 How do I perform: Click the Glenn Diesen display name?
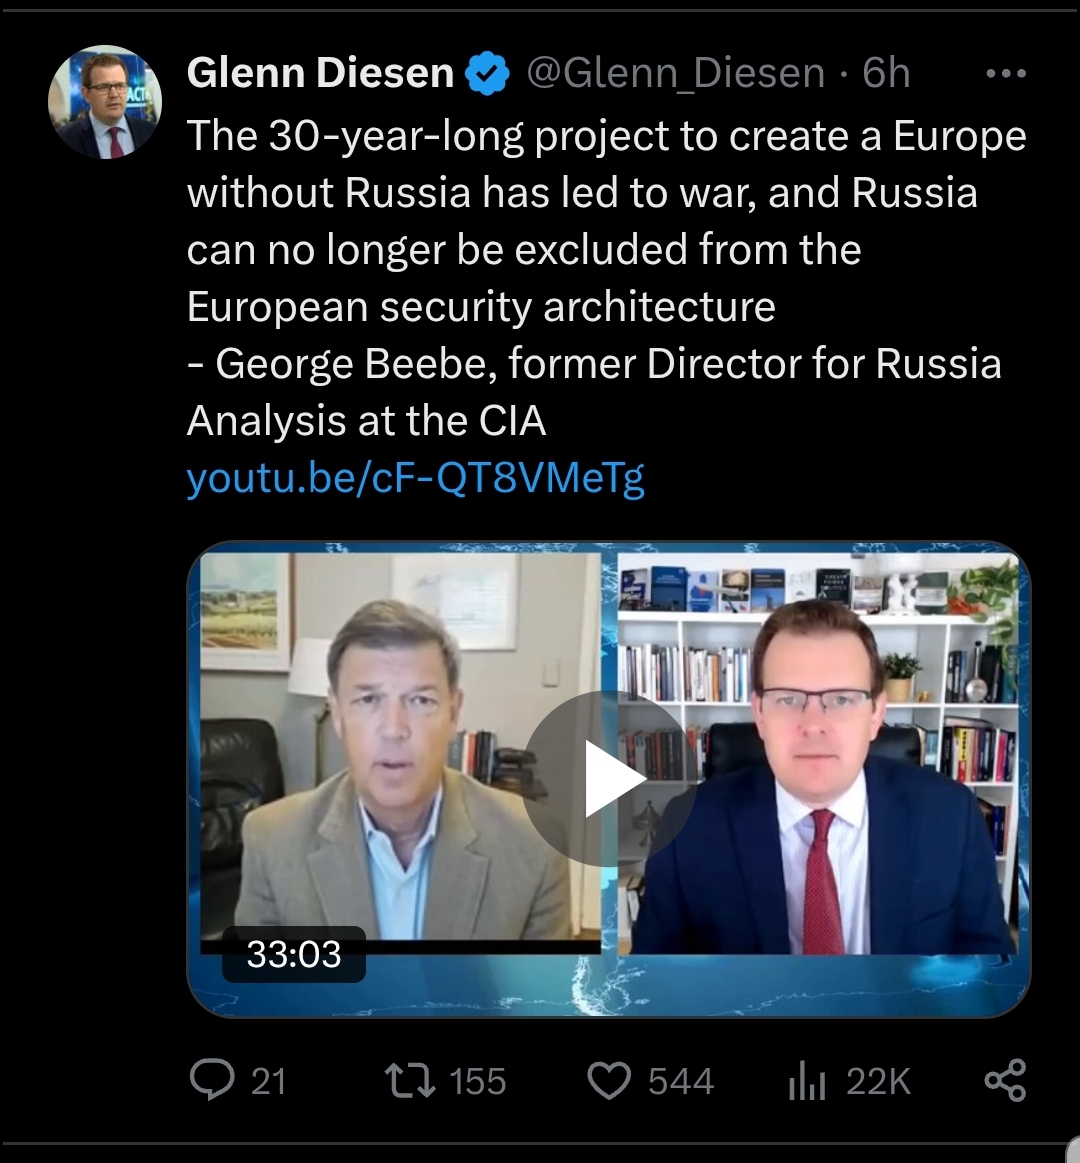pos(320,73)
